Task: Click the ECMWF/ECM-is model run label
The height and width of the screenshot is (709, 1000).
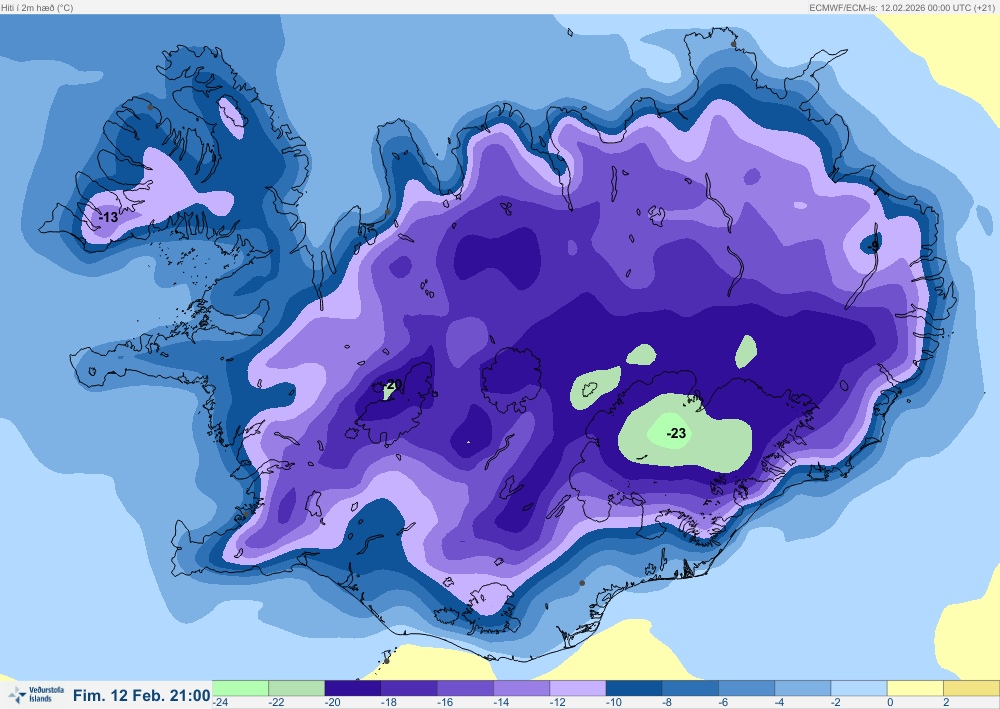Action: (901, 8)
